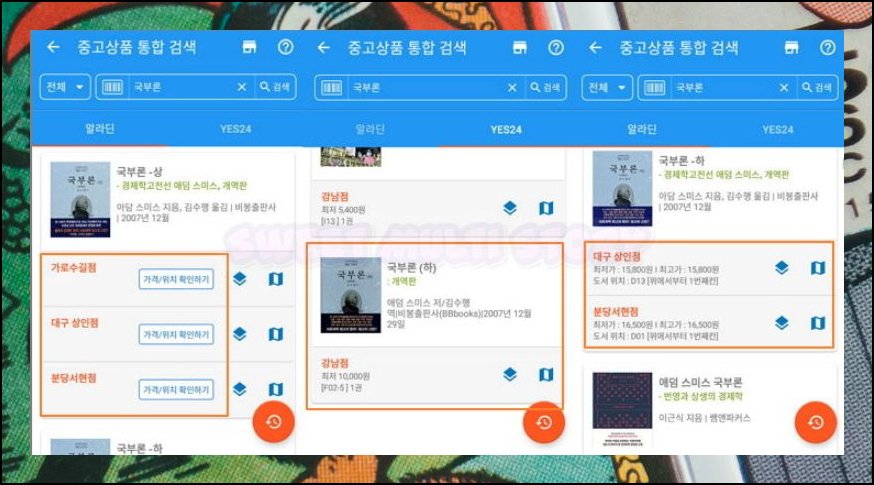Tap the 최저 10,000원 price text under 강남점
This screenshot has width=874, height=485.
346,376
